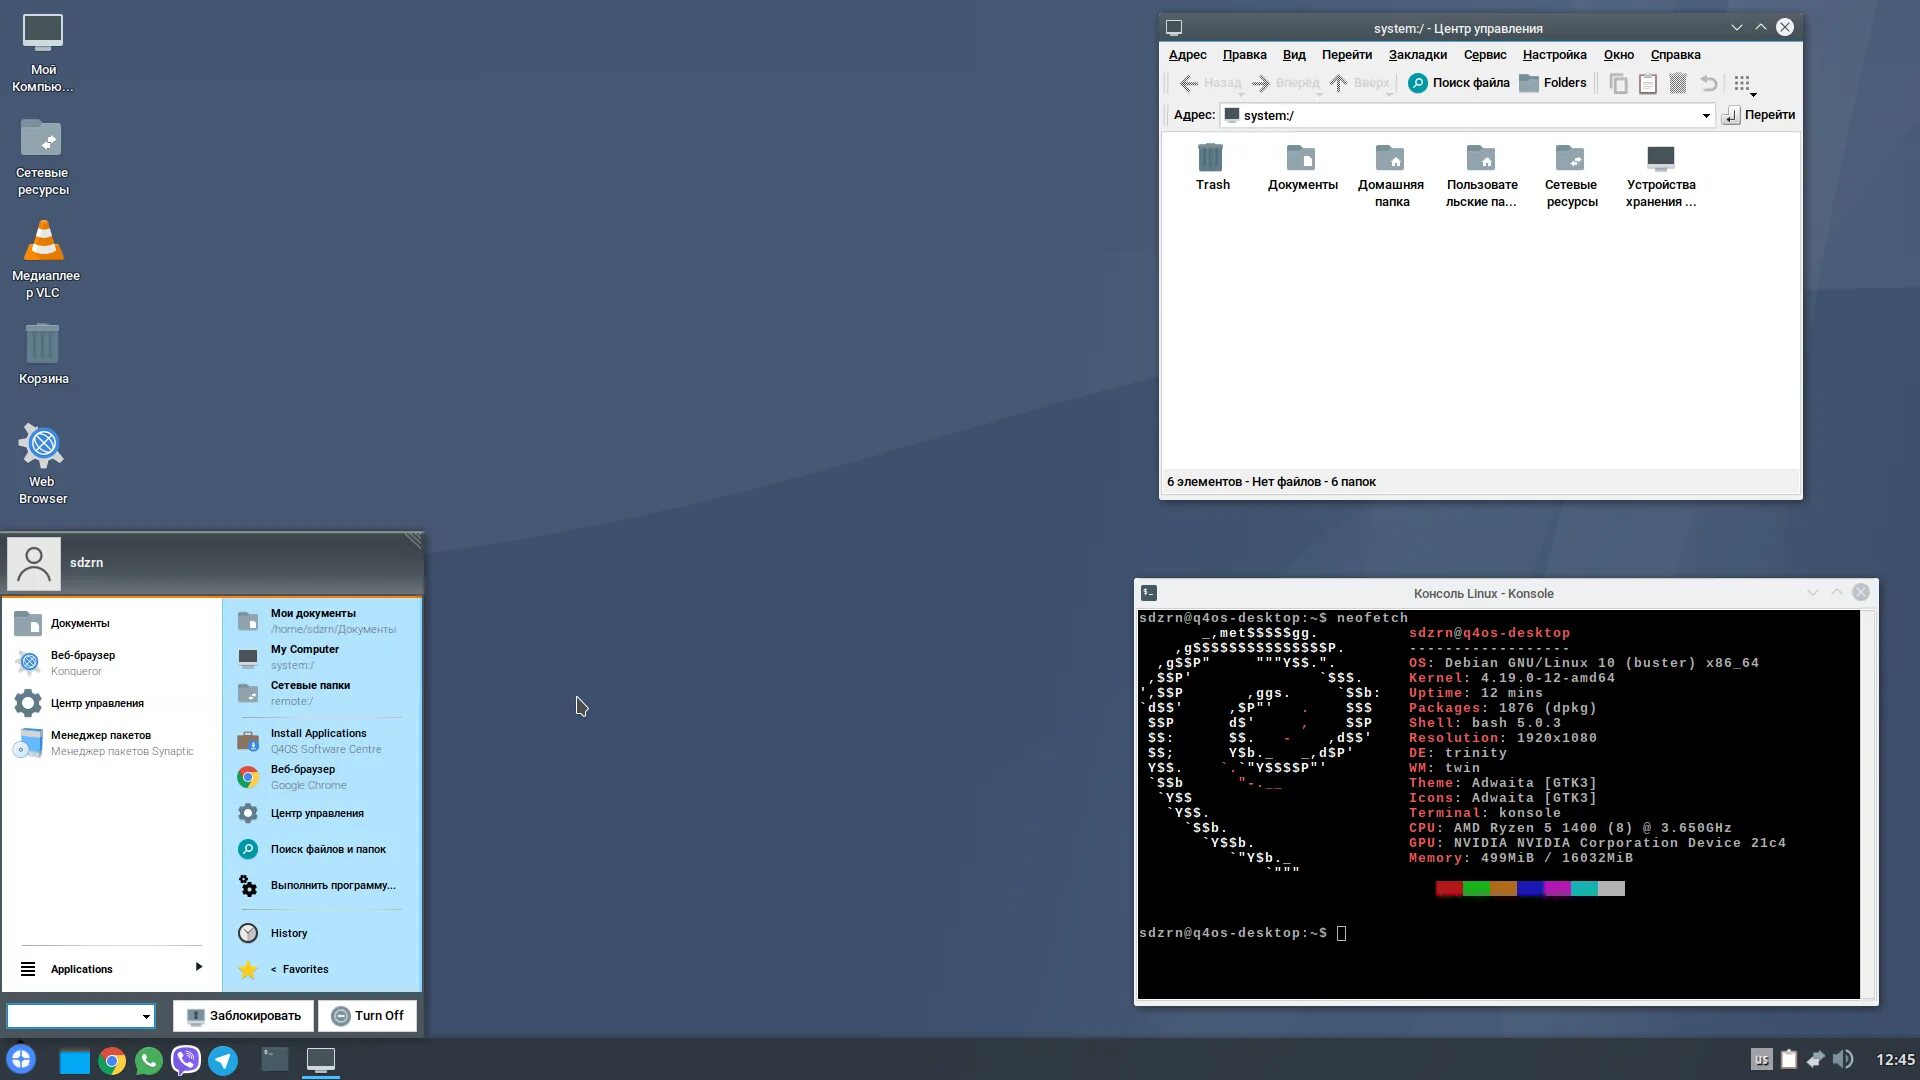Click the Turn Off button
The height and width of the screenshot is (1080, 1920).
pos(367,1015)
